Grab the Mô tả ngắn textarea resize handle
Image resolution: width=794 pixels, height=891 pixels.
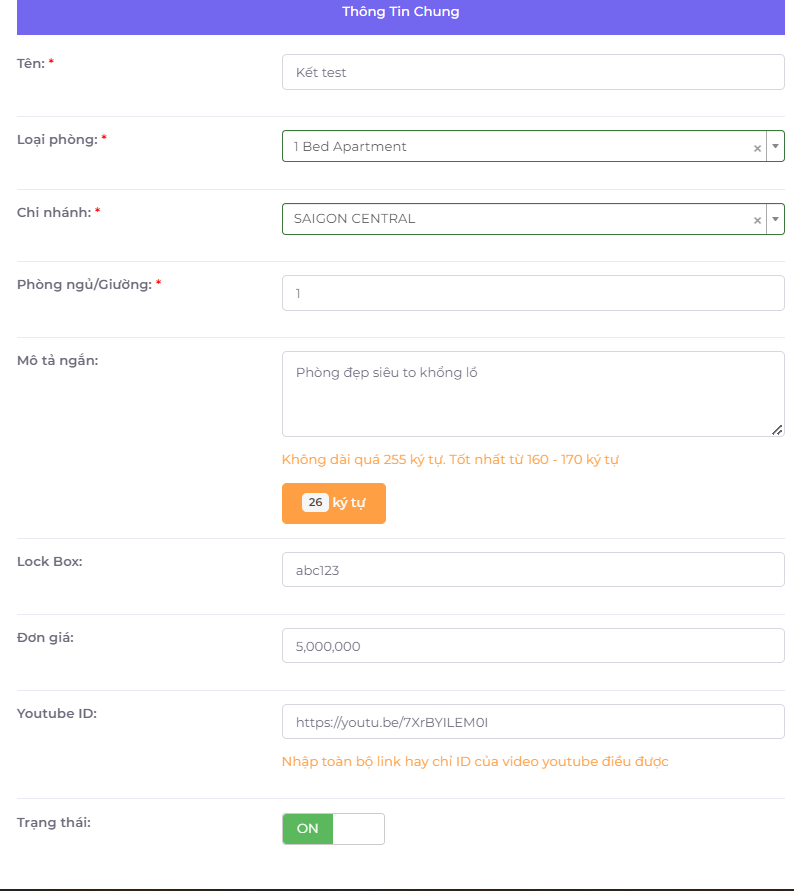pyautogui.click(x=777, y=430)
